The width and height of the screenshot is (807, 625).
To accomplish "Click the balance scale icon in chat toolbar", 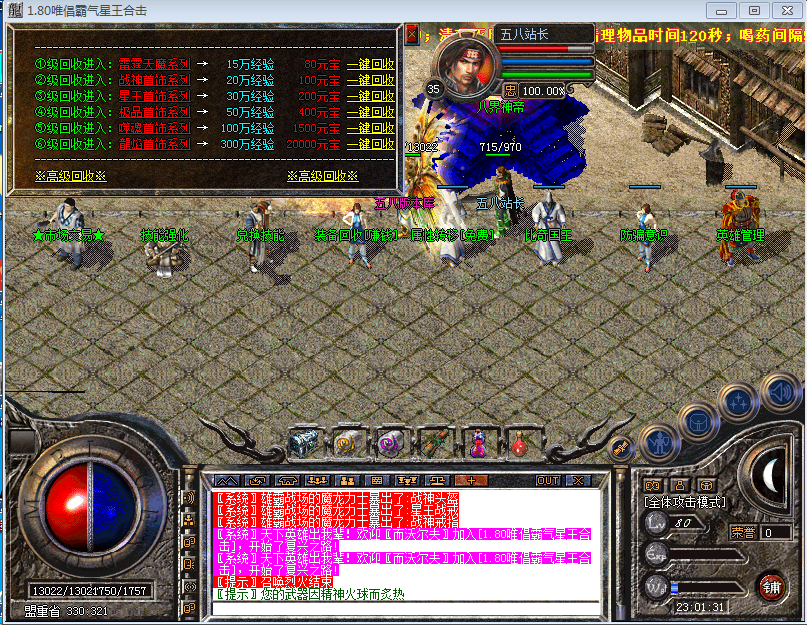I will (437, 481).
